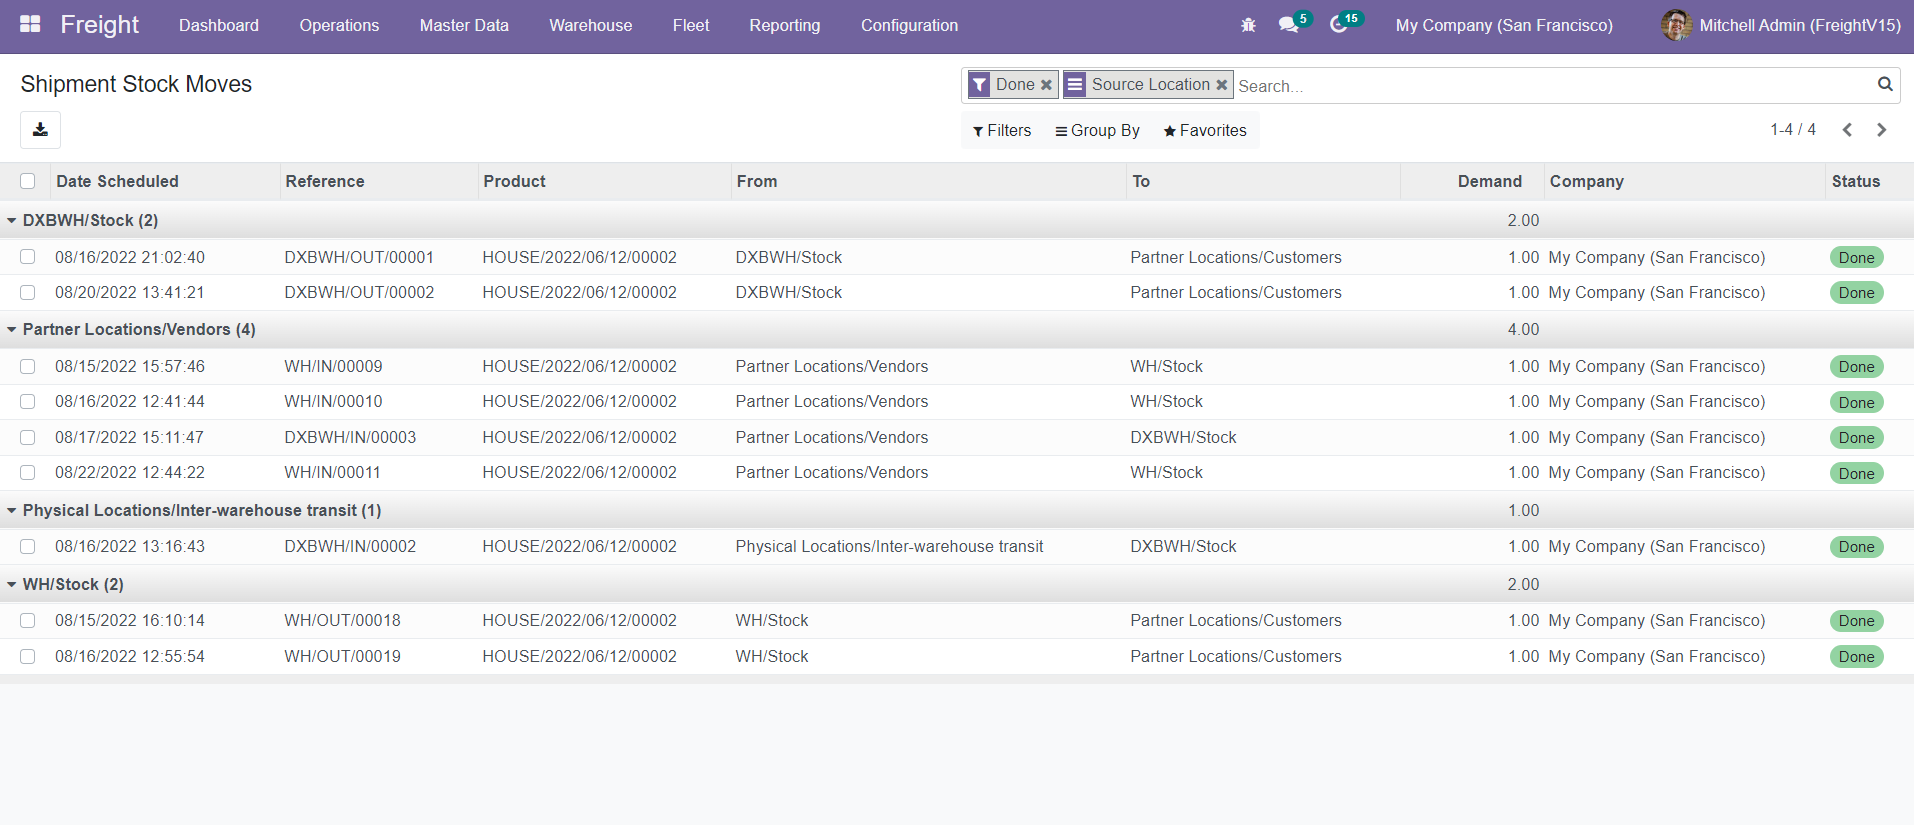Check the row for DXBWH/OUT/00001
This screenshot has height=825, width=1914.
(x=28, y=257)
